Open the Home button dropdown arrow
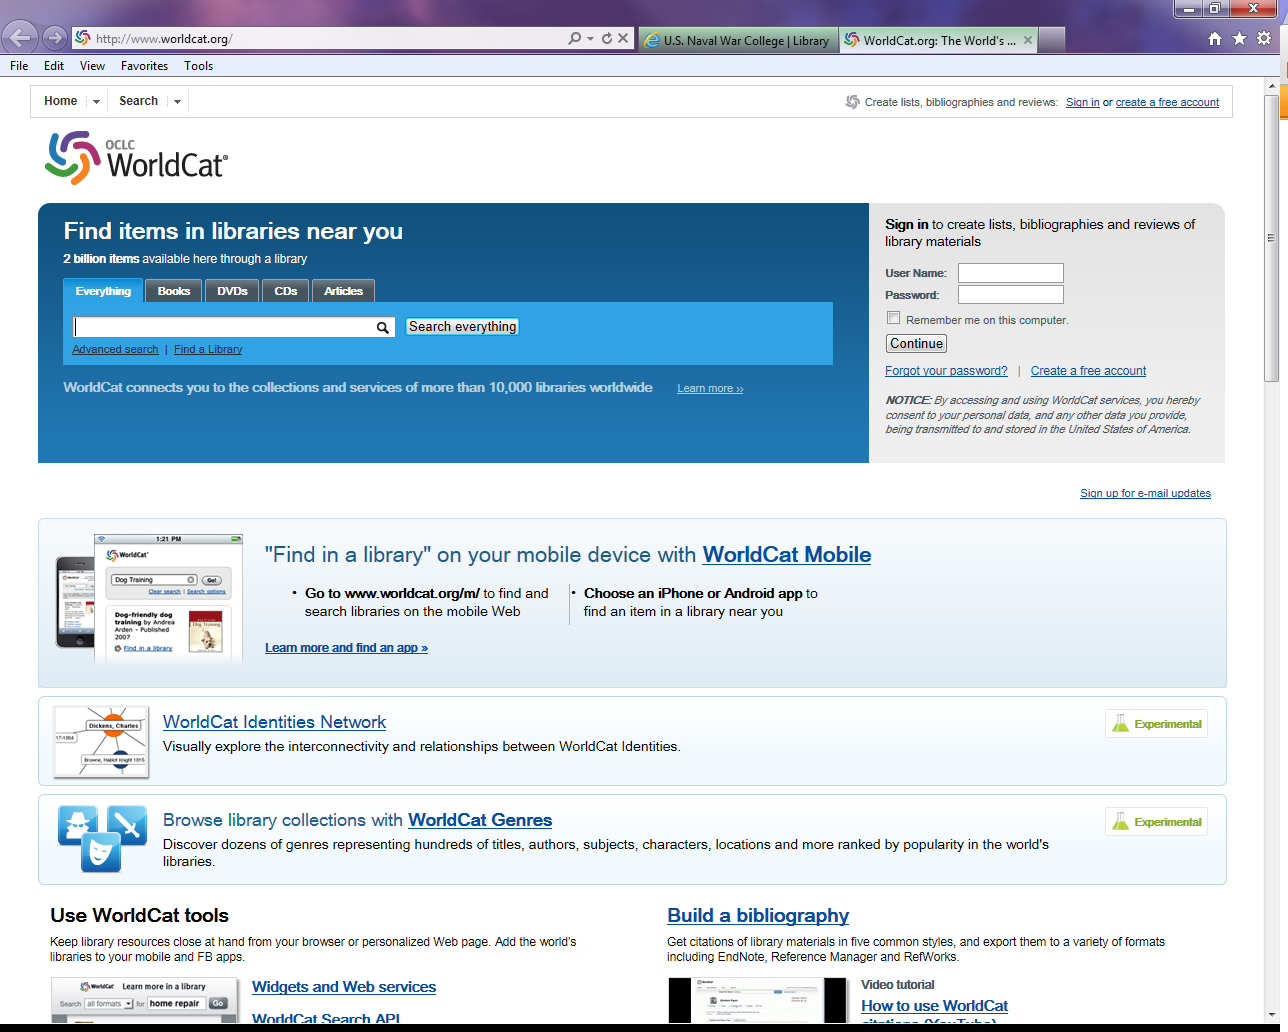 coord(95,101)
